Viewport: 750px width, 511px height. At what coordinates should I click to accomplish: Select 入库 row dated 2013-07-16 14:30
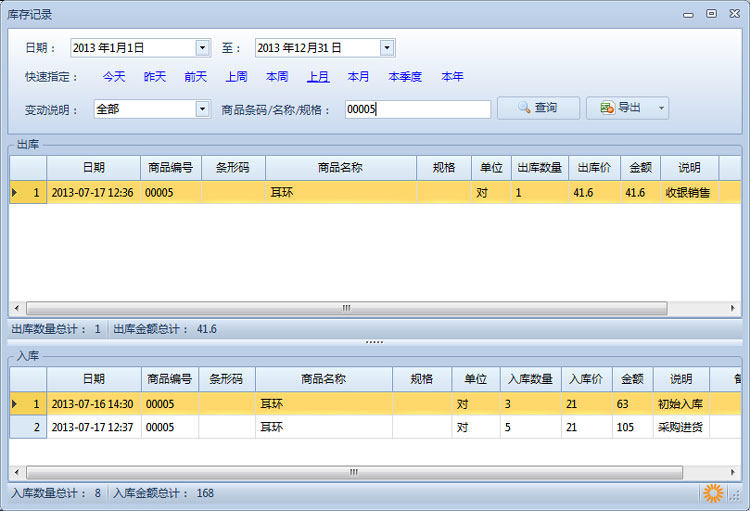[375, 404]
